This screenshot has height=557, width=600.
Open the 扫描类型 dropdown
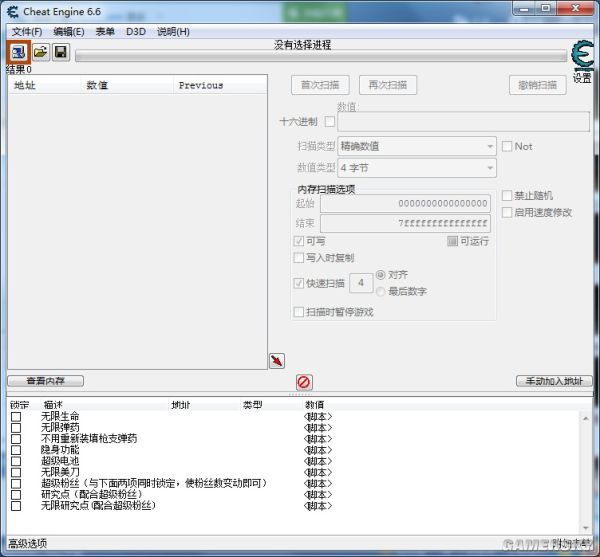coord(417,146)
